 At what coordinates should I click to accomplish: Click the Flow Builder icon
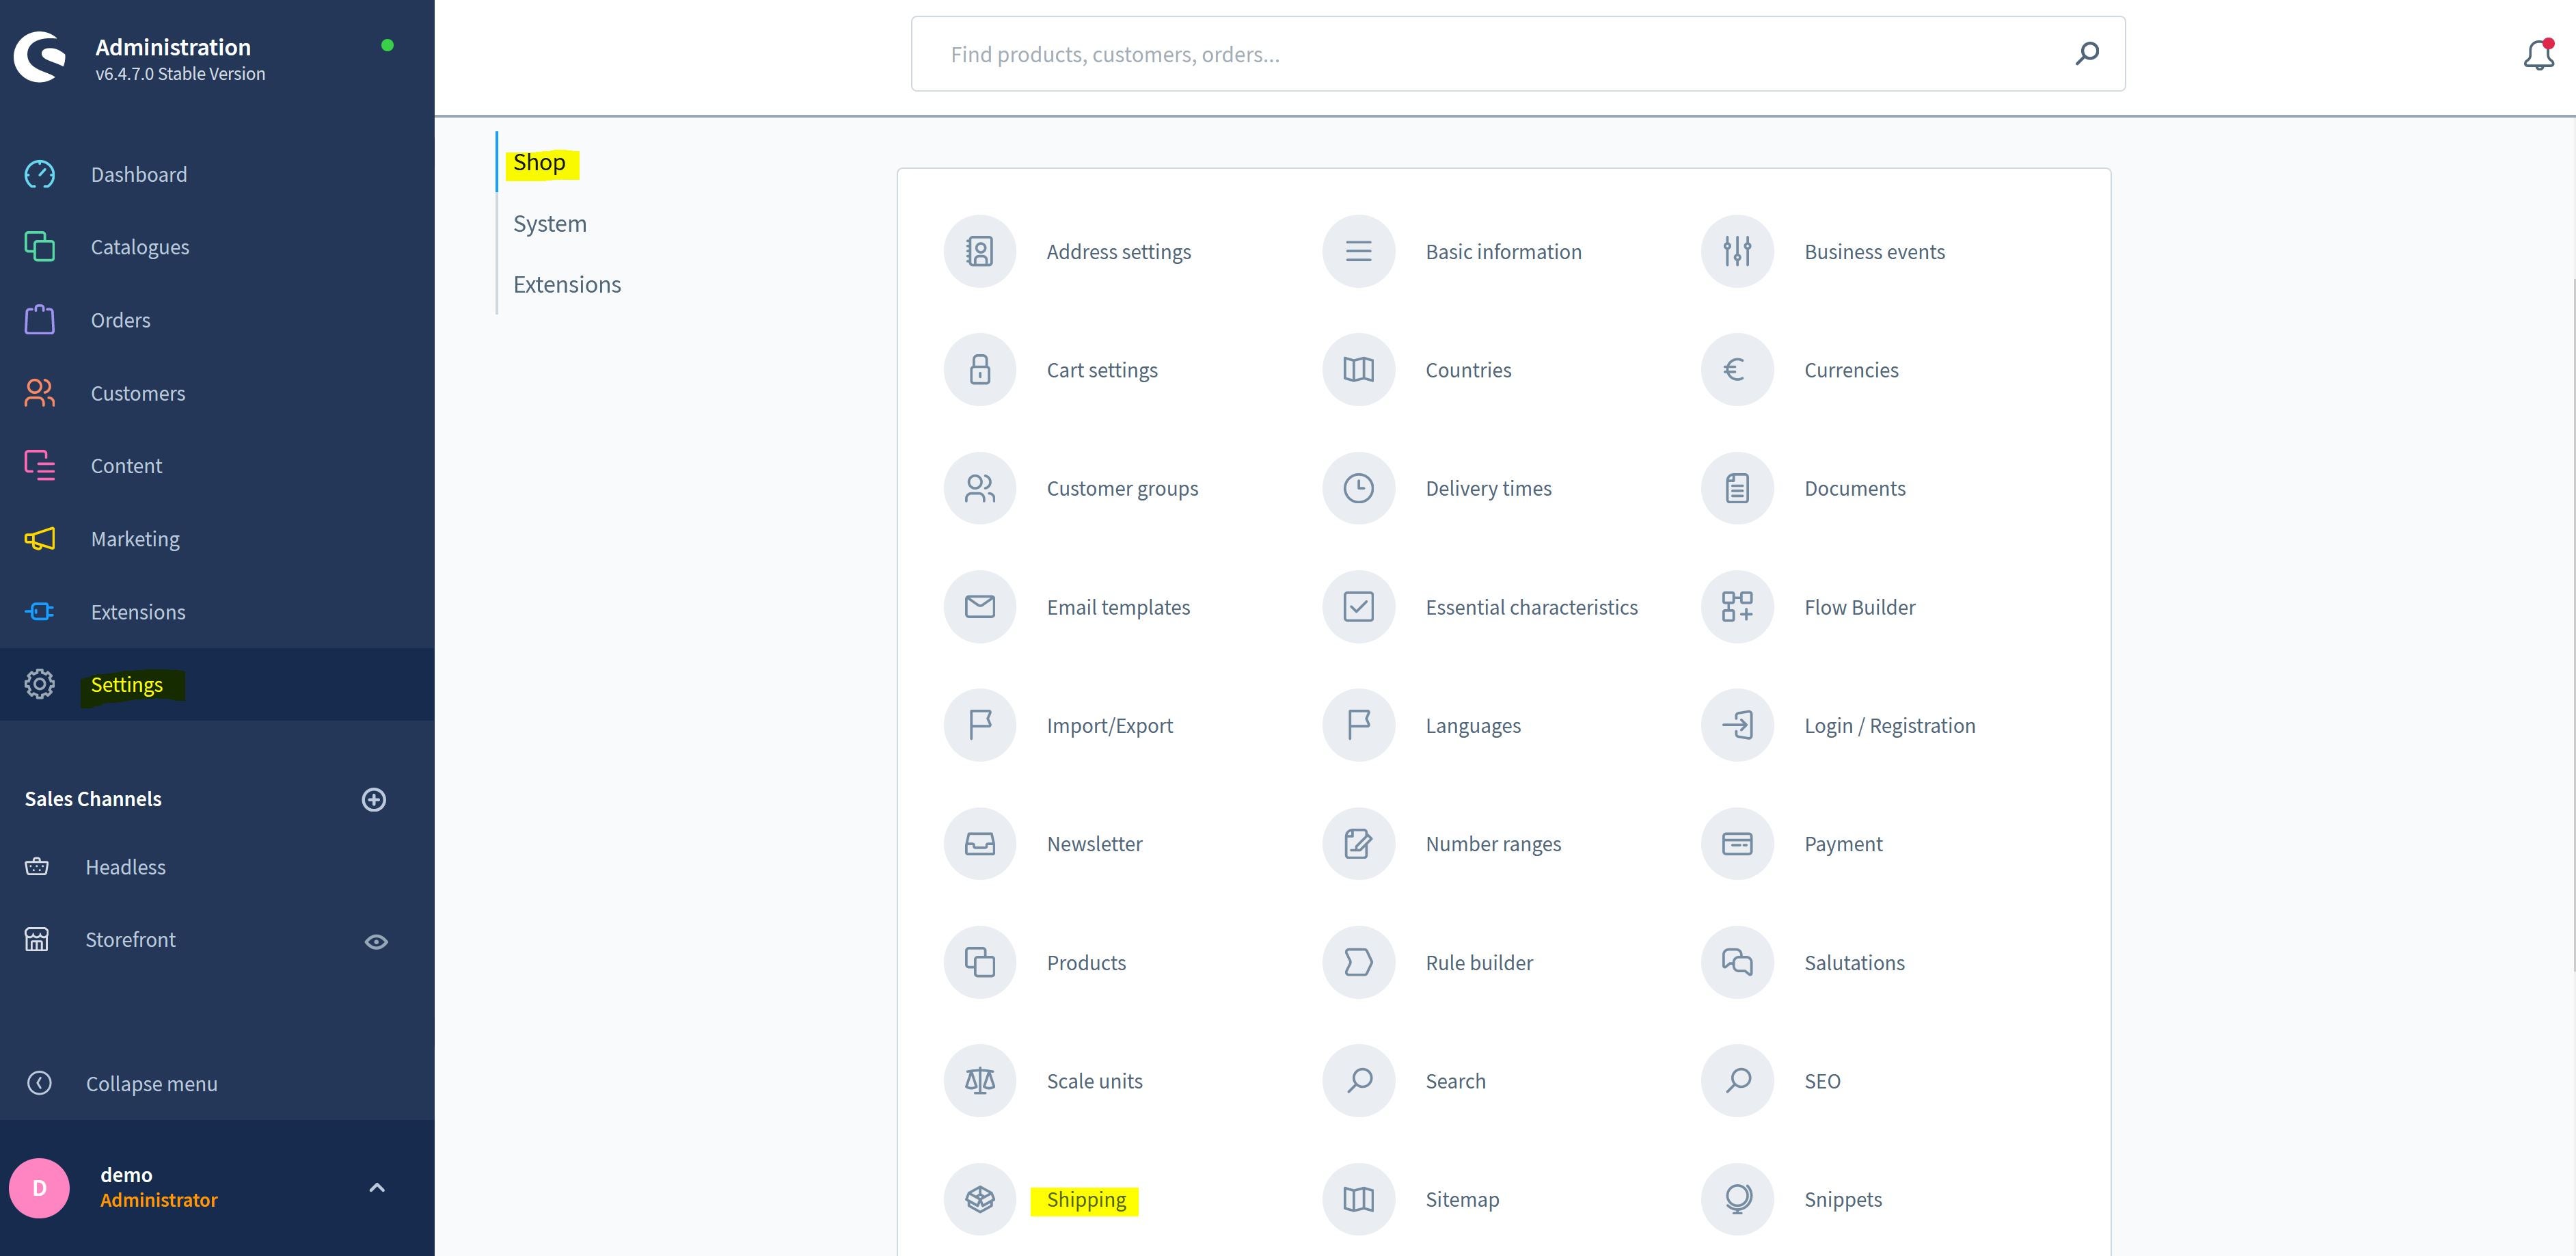[1737, 607]
